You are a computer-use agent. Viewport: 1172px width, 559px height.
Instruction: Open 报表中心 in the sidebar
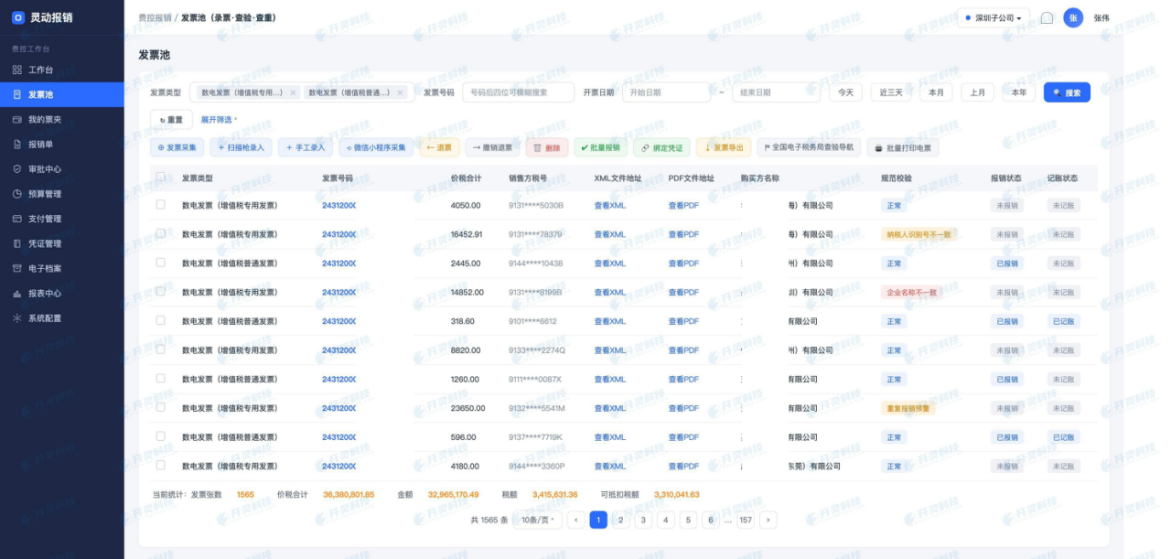tap(62, 293)
